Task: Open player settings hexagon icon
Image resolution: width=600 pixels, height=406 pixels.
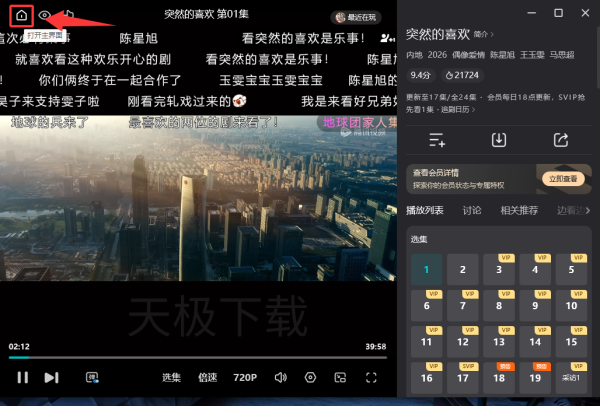Action: (311, 377)
